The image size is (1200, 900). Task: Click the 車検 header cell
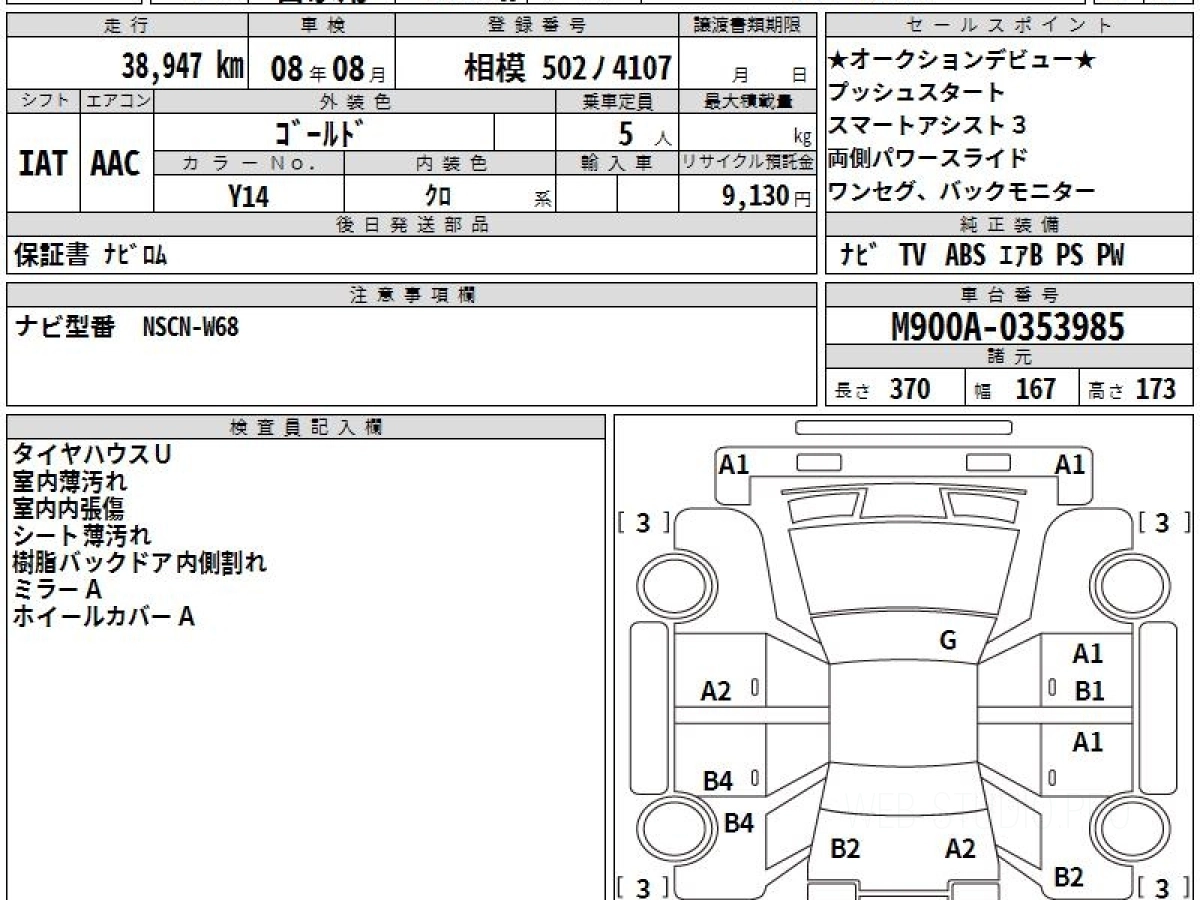point(321,26)
